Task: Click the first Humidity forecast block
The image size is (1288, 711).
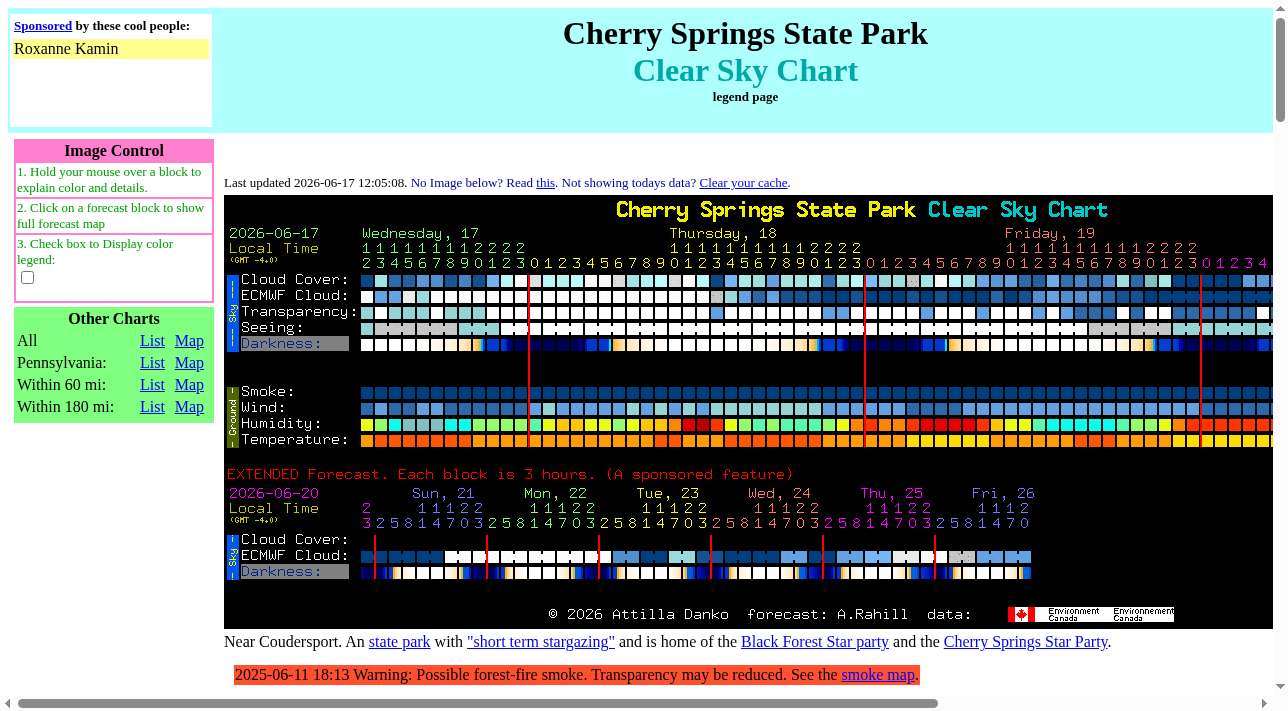Action: pyautogui.click(x=367, y=425)
